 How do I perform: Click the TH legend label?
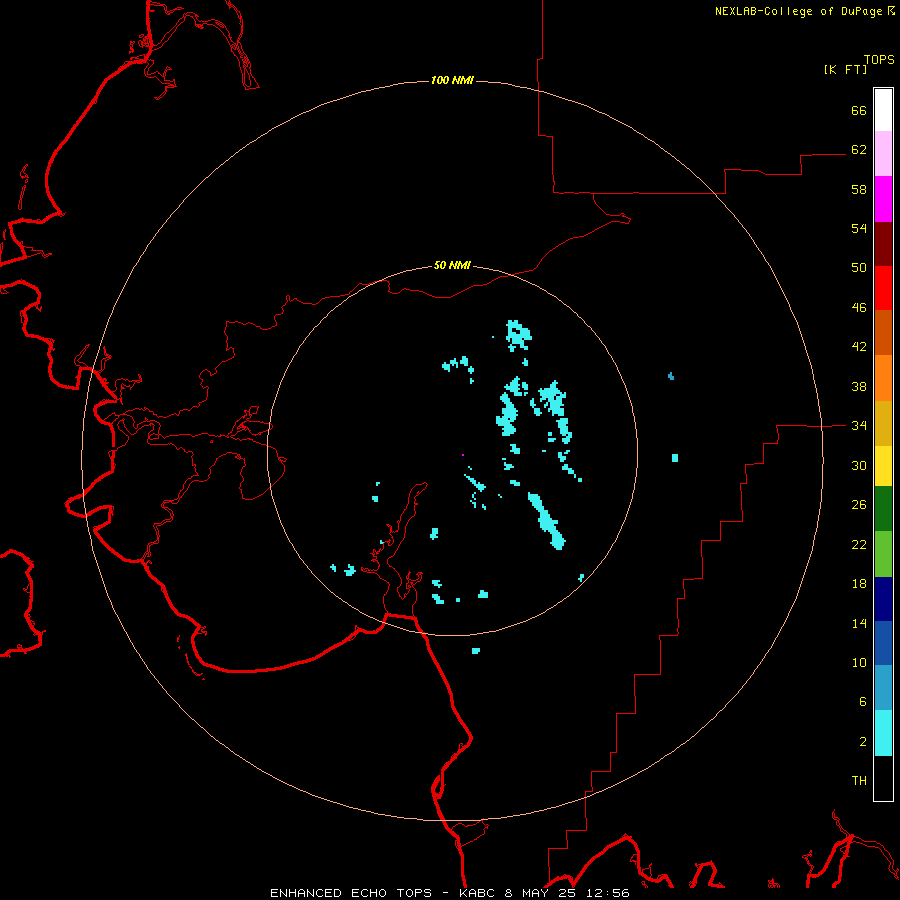859,781
